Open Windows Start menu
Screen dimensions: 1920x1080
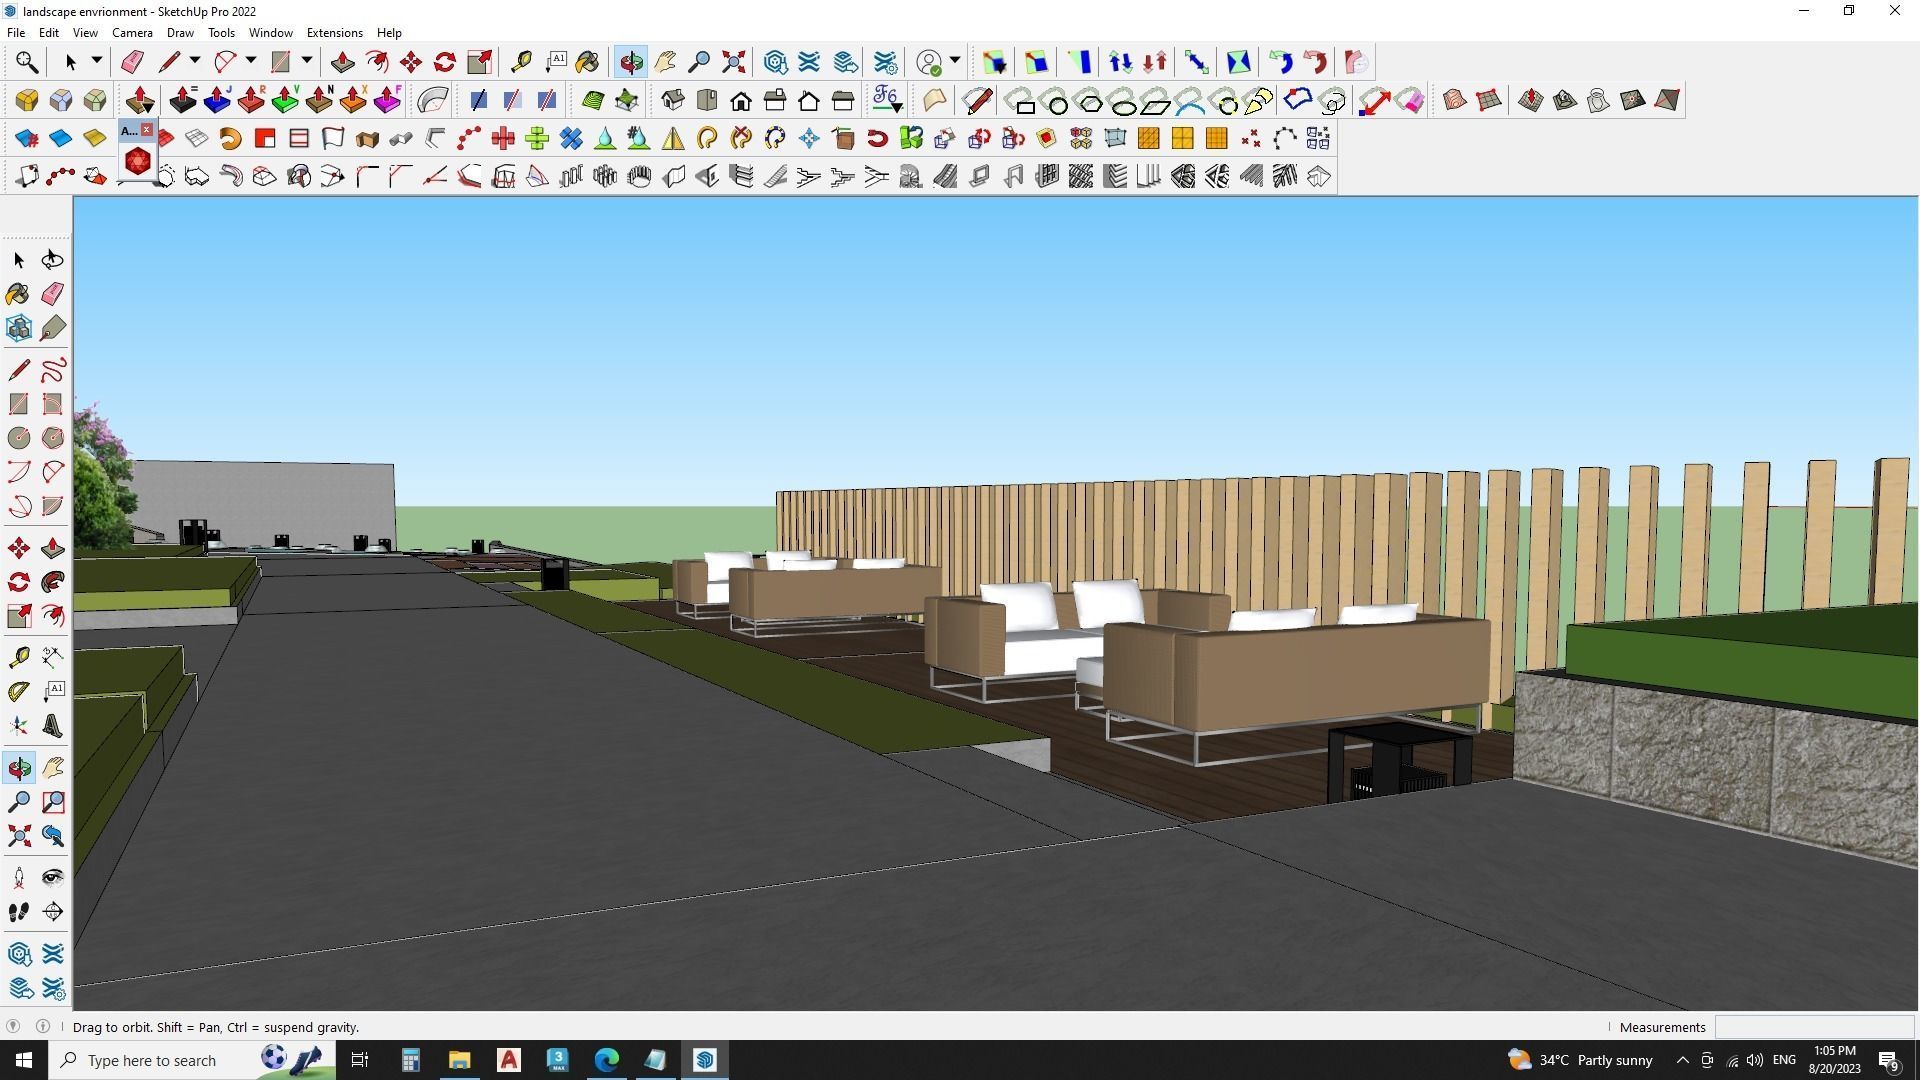click(x=24, y=1060)
